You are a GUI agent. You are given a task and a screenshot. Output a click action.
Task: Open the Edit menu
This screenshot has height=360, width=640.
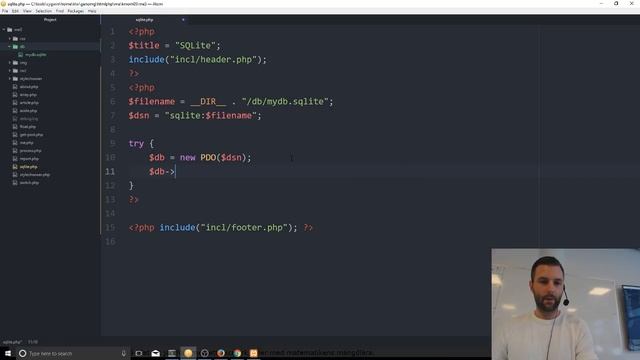coord(16,11)
